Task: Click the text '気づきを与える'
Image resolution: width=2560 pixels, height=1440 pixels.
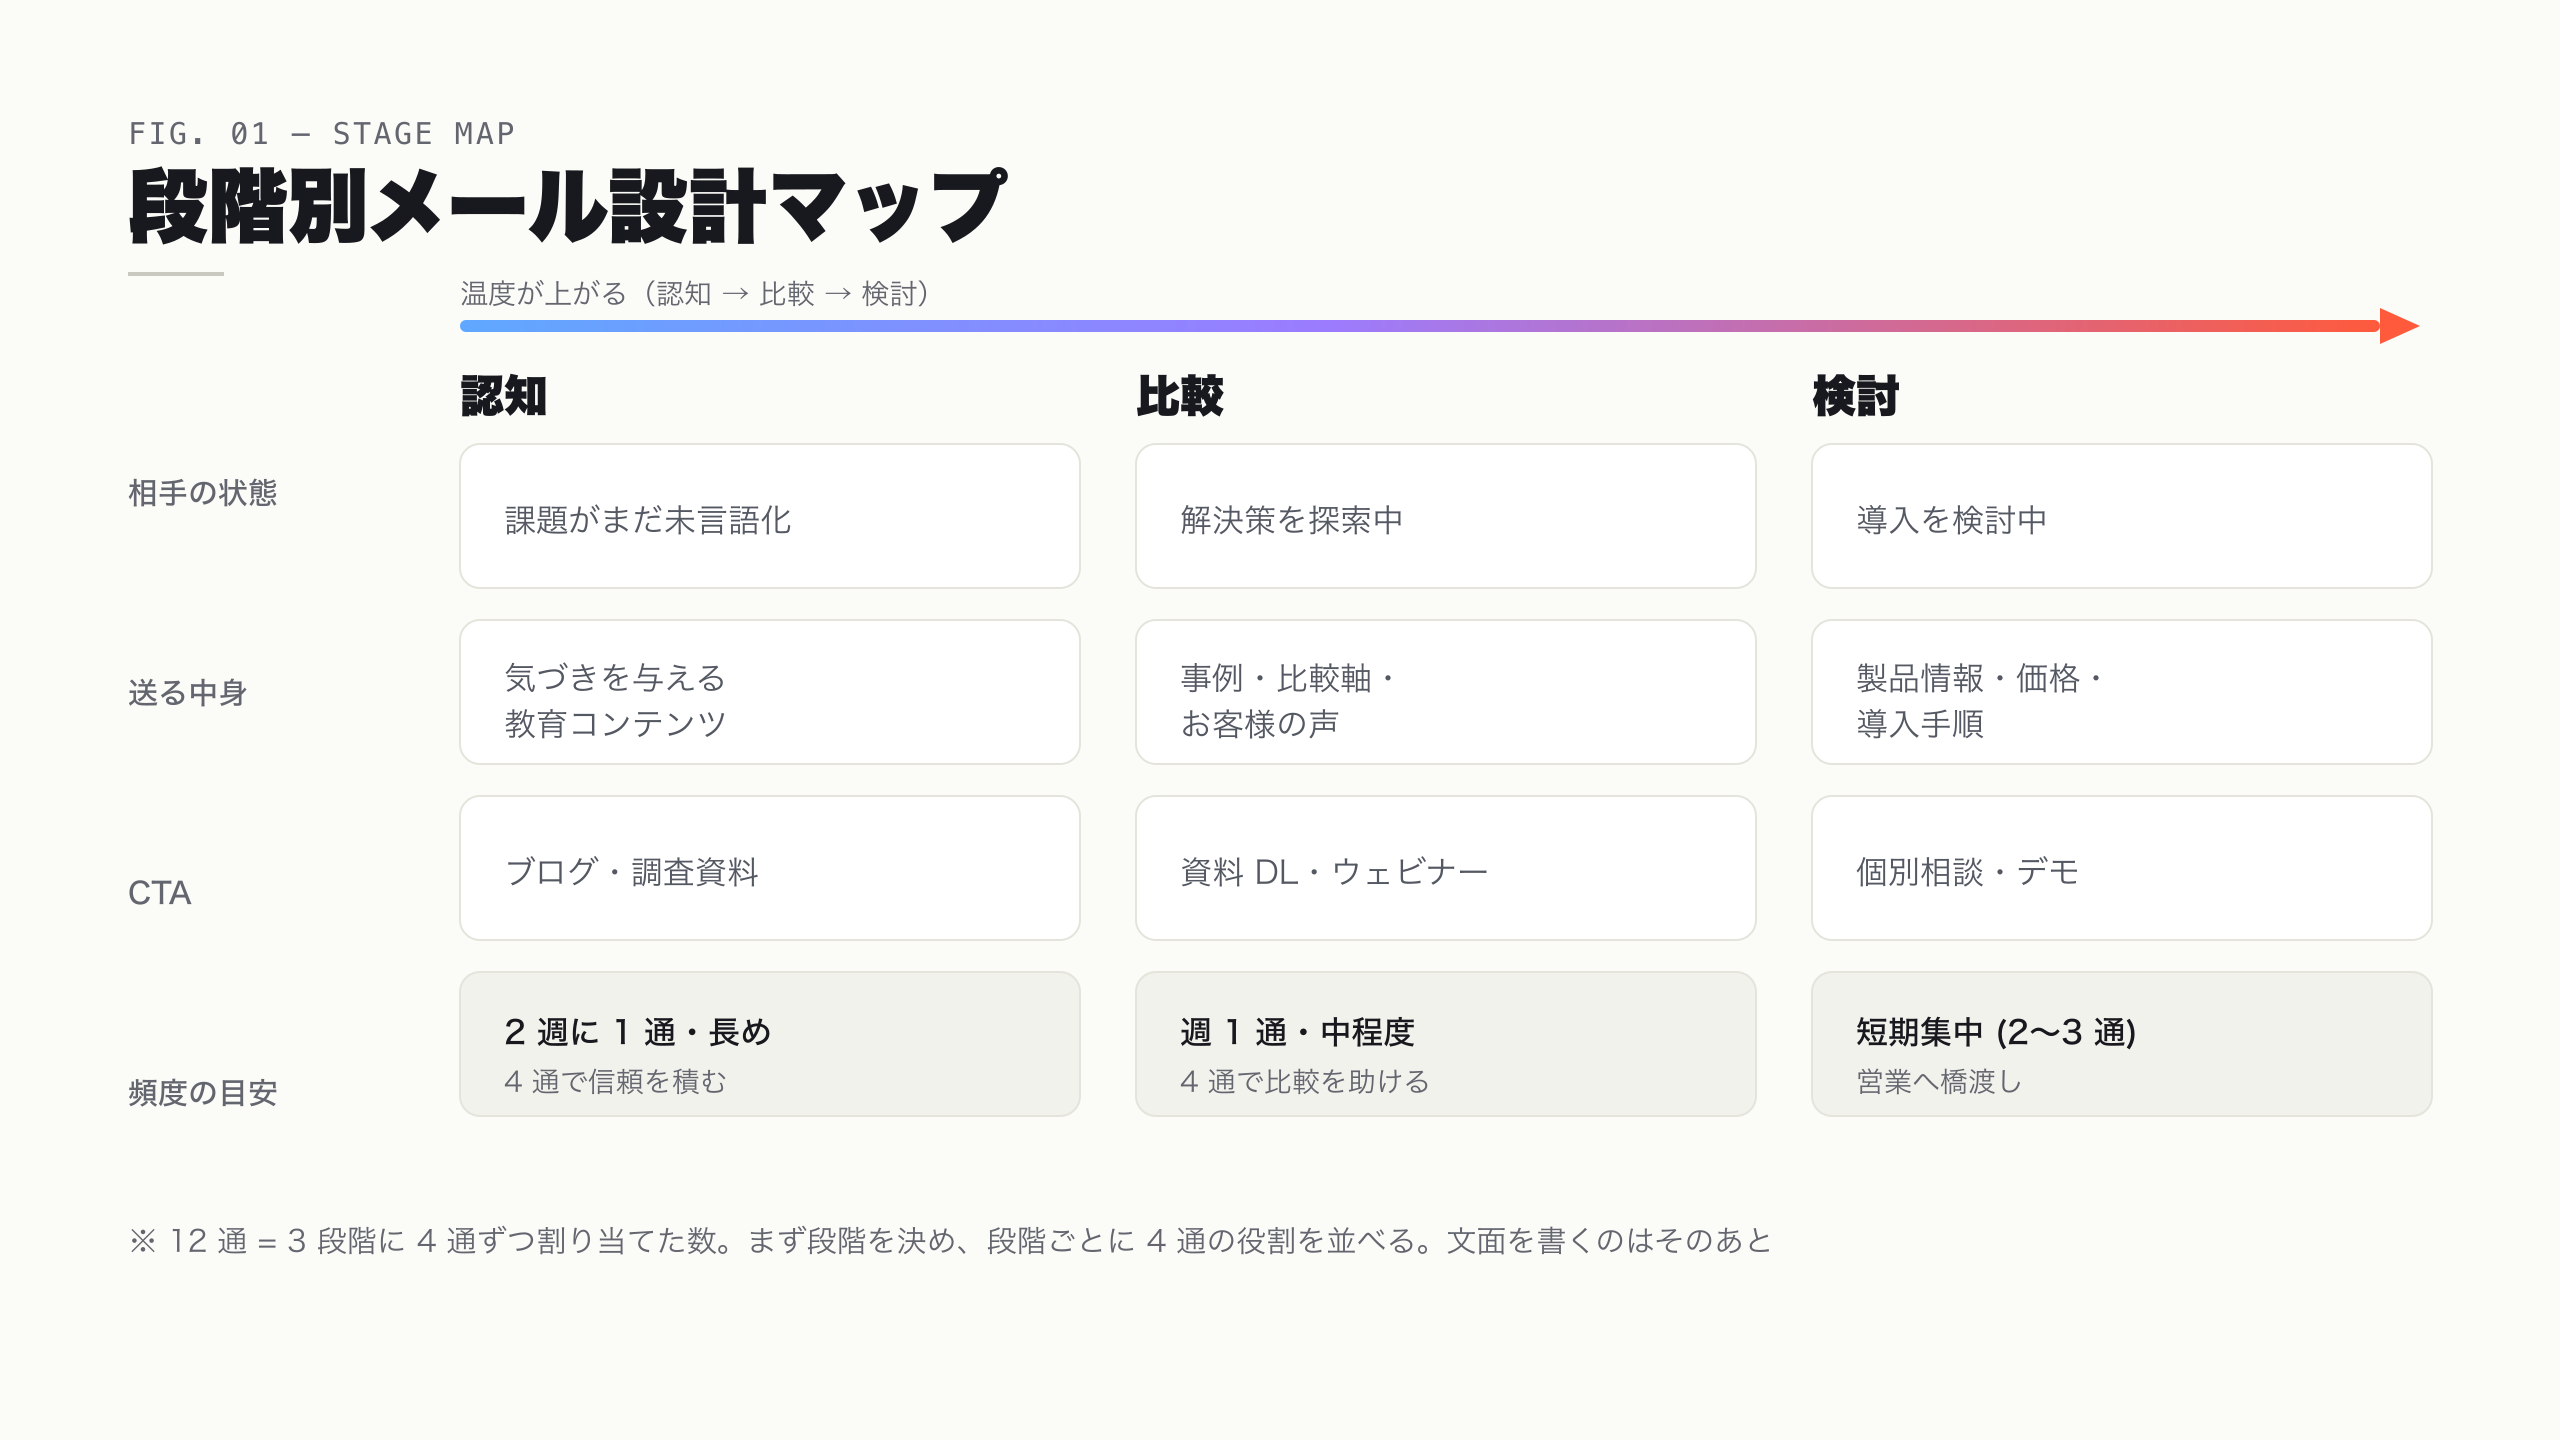Action: pos(615,678)
